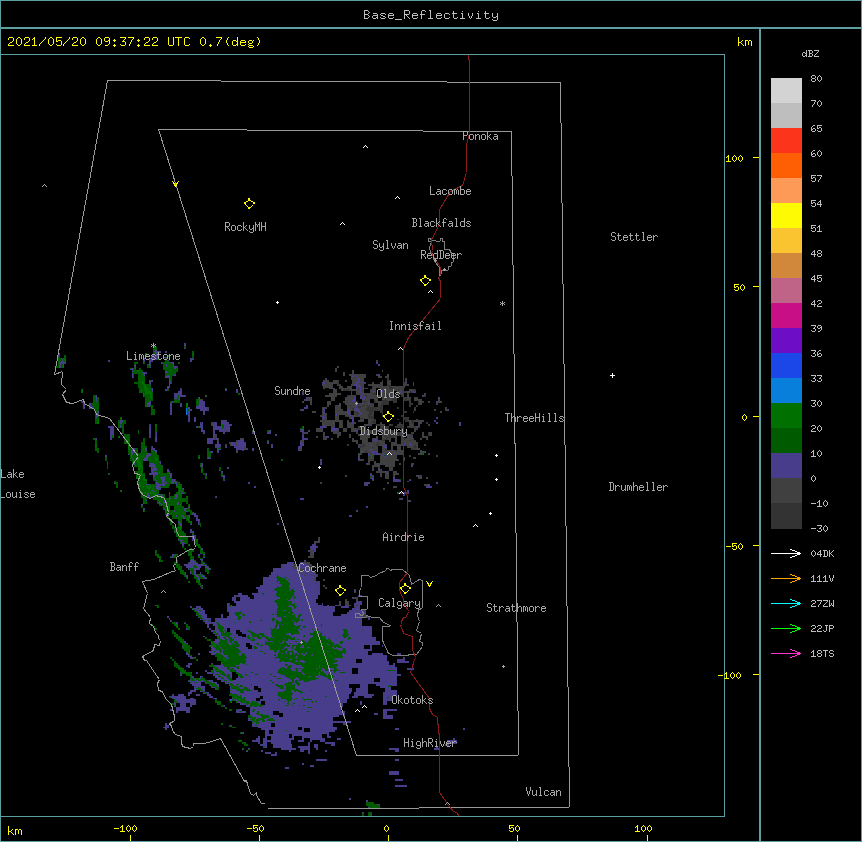
Task: Click the white plus marker north of Drumheller
Action: (612, 375)
